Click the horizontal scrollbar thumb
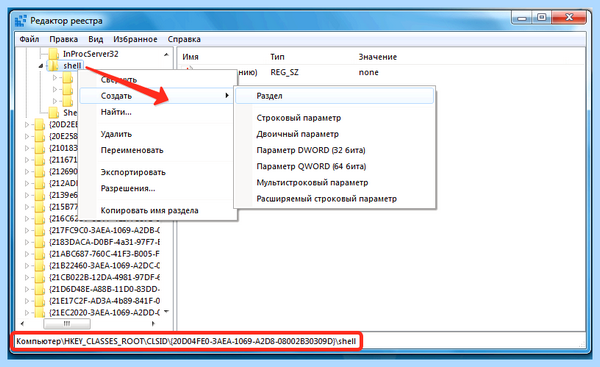This screenshot has height=367, width=600. point(67,324)
